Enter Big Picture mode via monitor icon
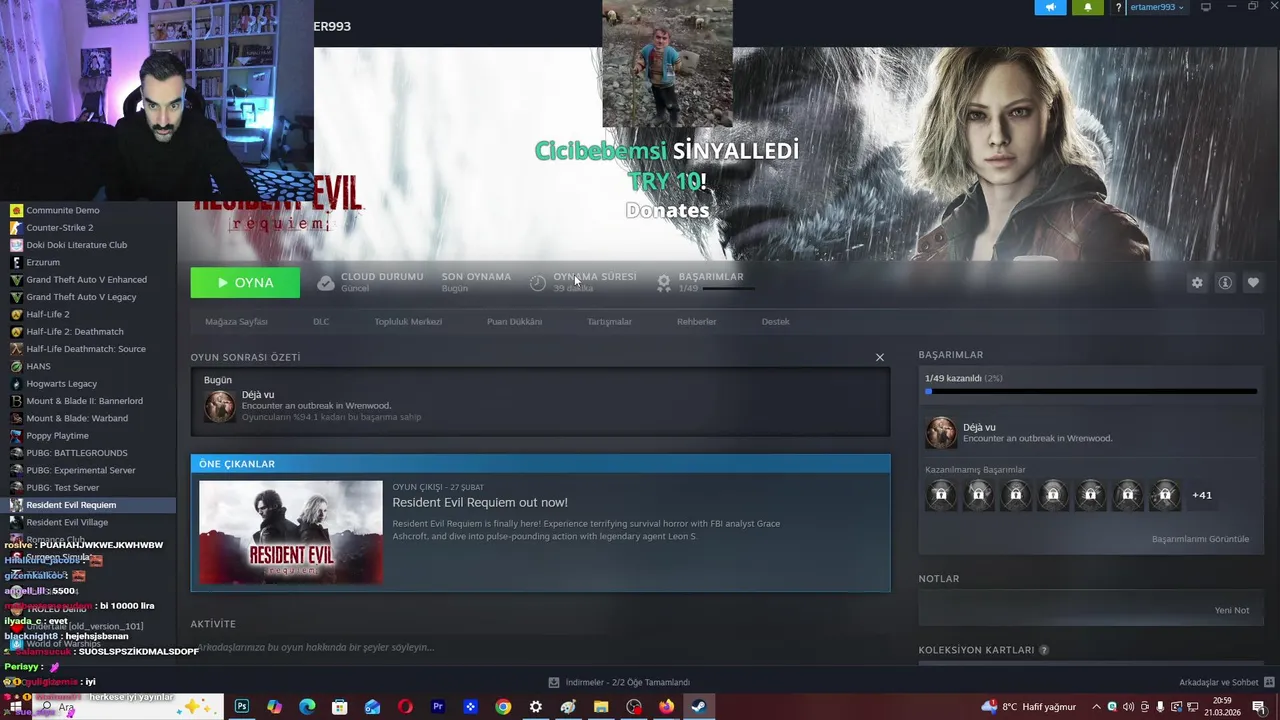 coord(1205,7)
